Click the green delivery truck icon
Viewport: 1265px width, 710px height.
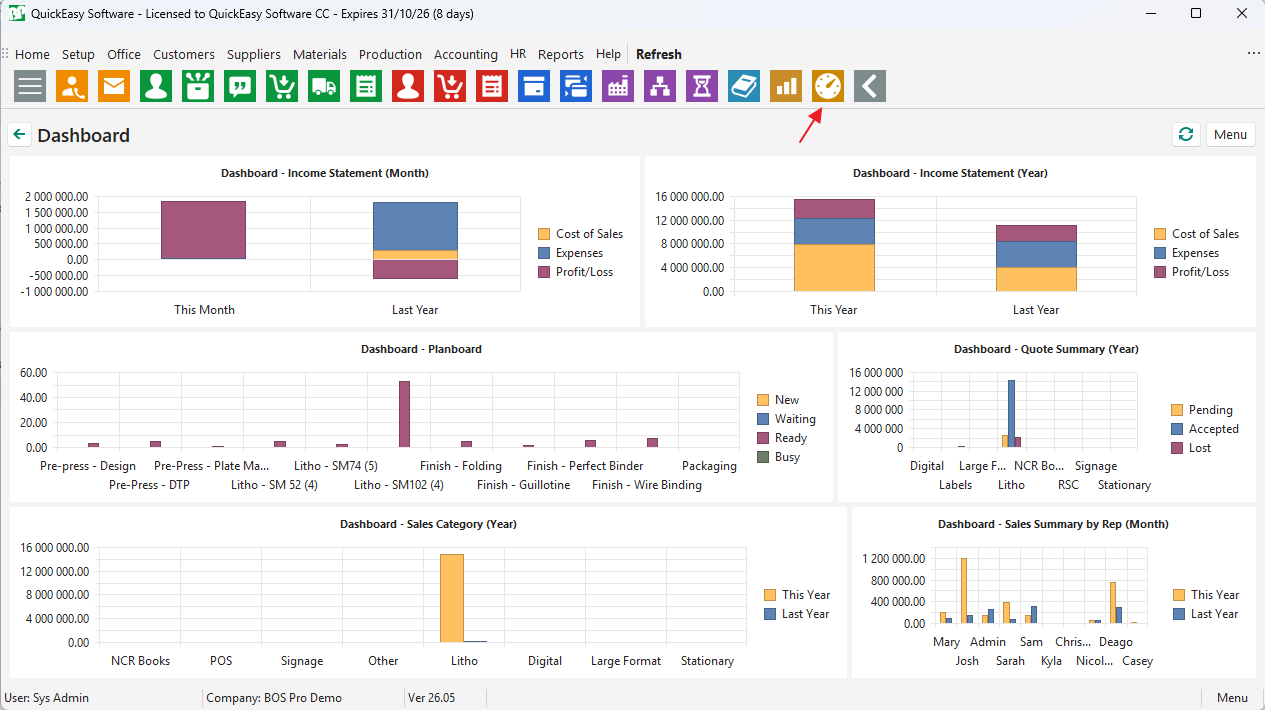[325, 86]
